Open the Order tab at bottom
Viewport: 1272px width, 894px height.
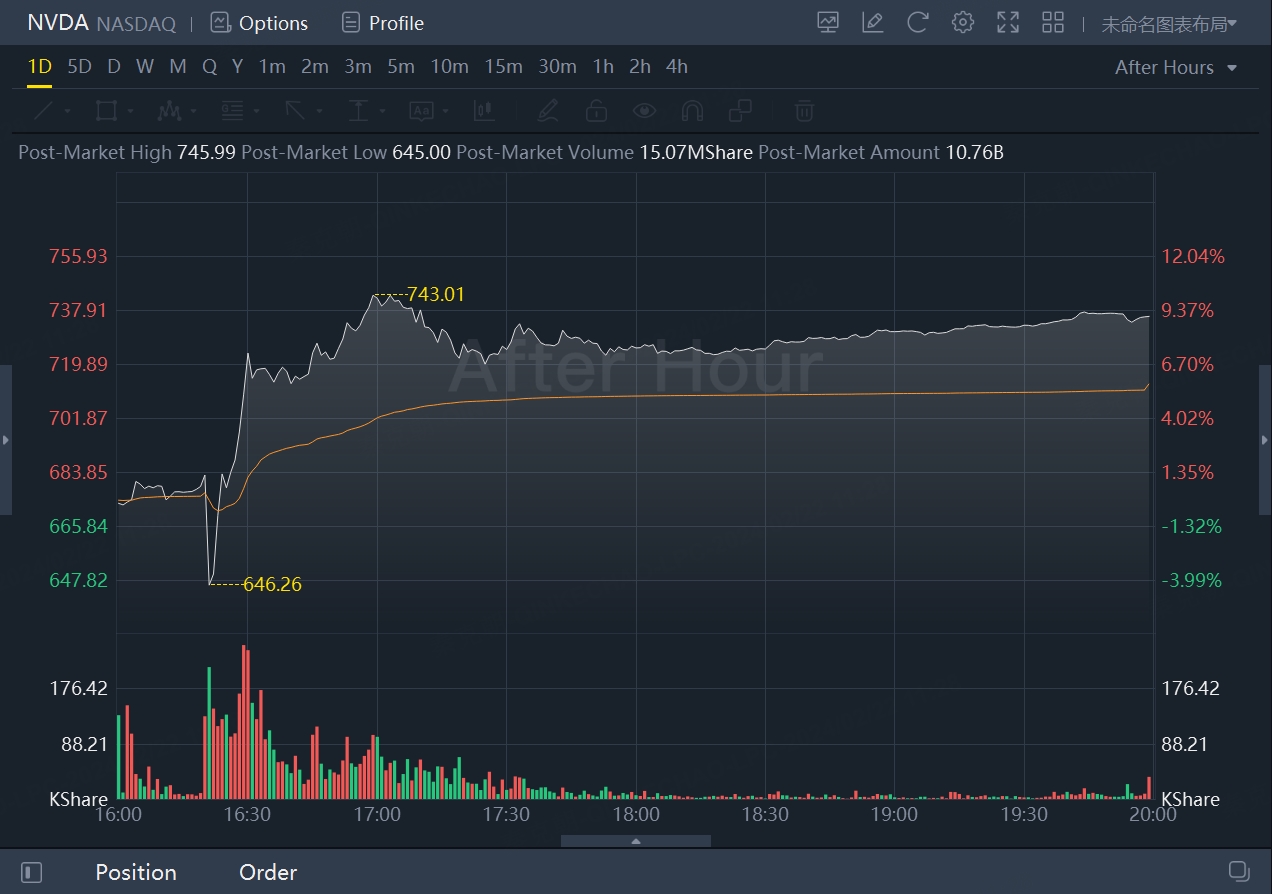click(268, 872)
